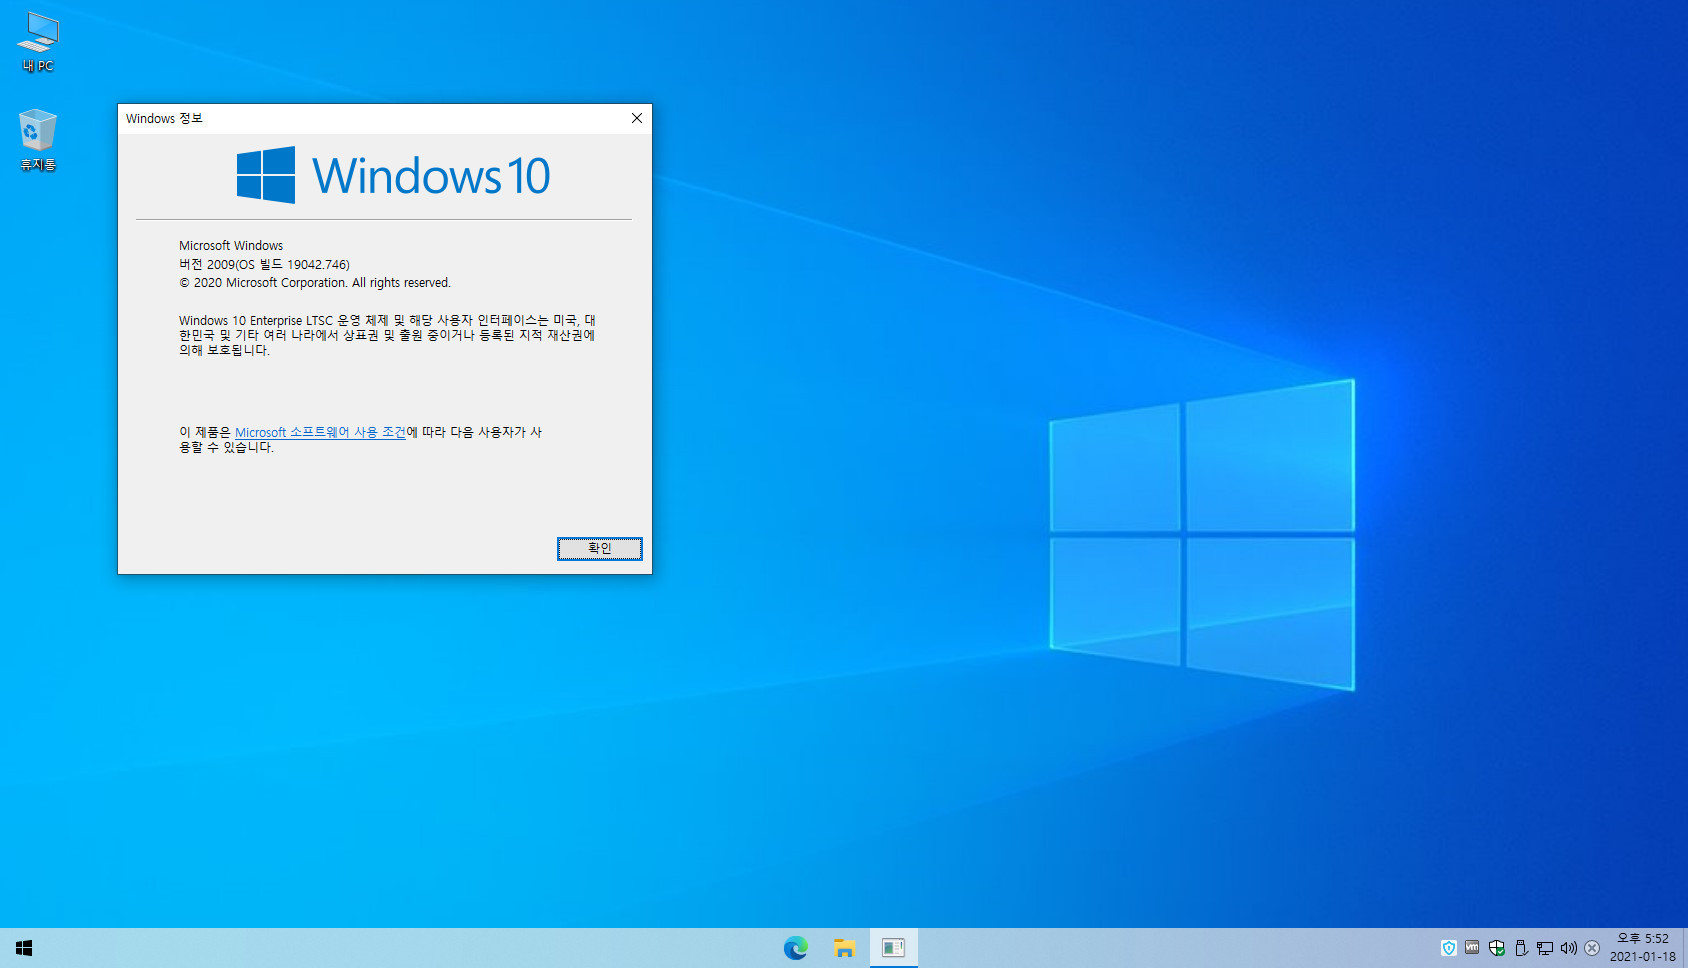Open the Microsoft 소프트웨어 사용 조건 link
The image size is (1688, 968).
click(320, 432)
